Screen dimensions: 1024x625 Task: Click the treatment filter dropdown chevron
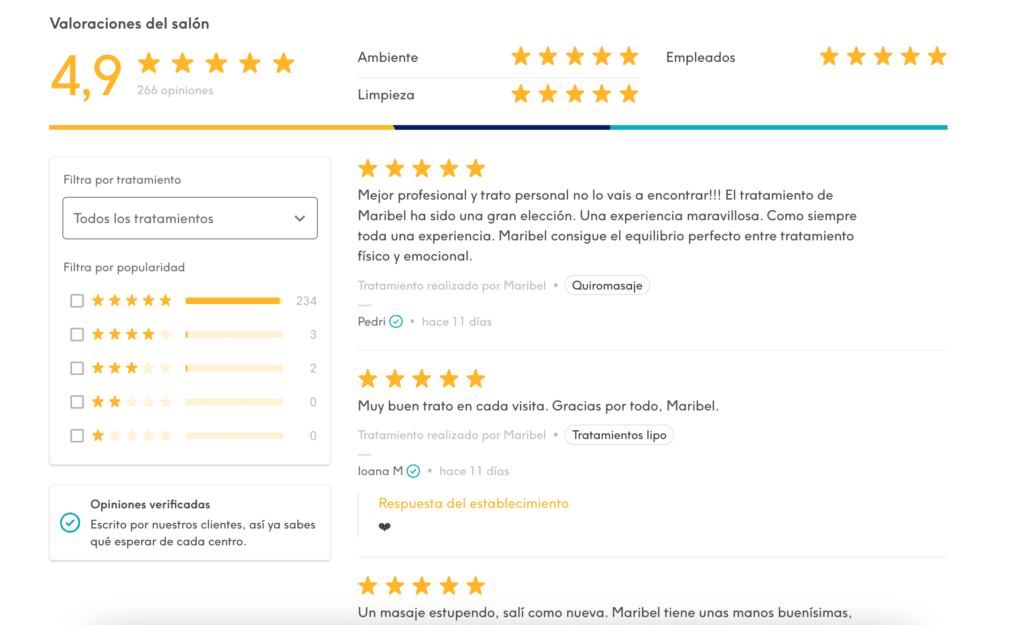(299, 219)
